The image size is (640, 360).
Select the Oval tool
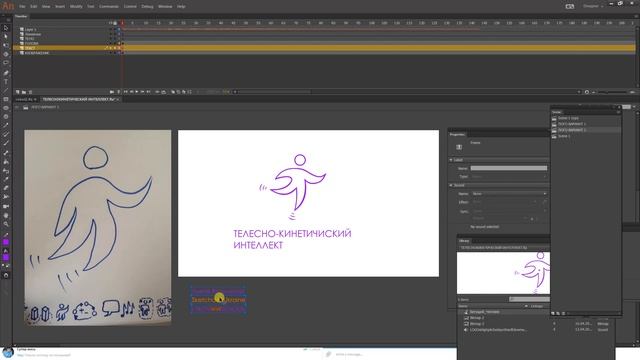(x=6, y=108)
